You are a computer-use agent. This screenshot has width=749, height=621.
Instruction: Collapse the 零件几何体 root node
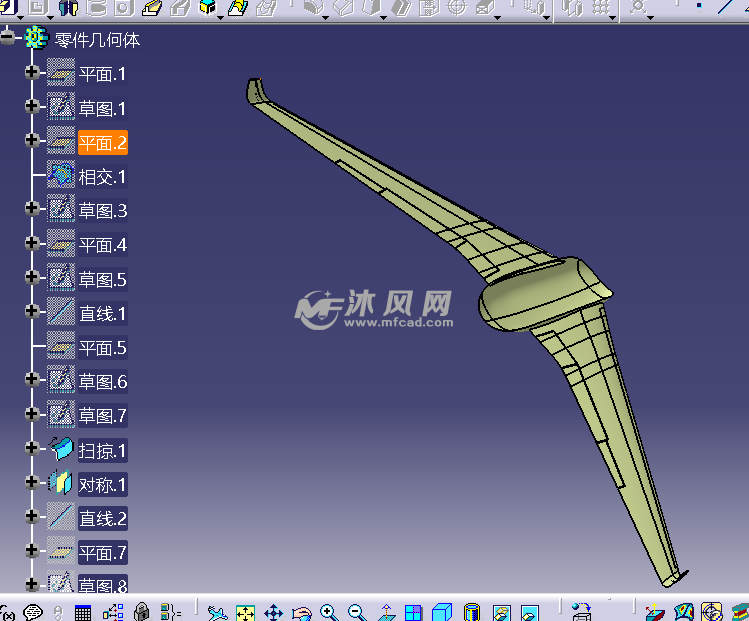point(7,38)
